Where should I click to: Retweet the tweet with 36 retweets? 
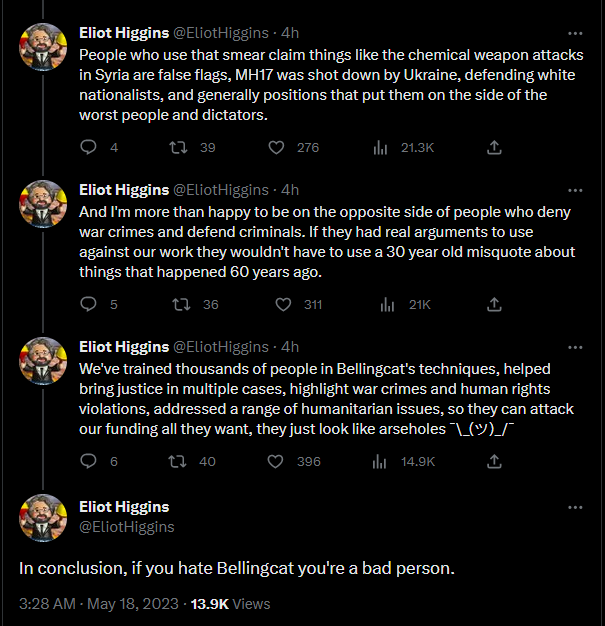(x=180, y=304)
